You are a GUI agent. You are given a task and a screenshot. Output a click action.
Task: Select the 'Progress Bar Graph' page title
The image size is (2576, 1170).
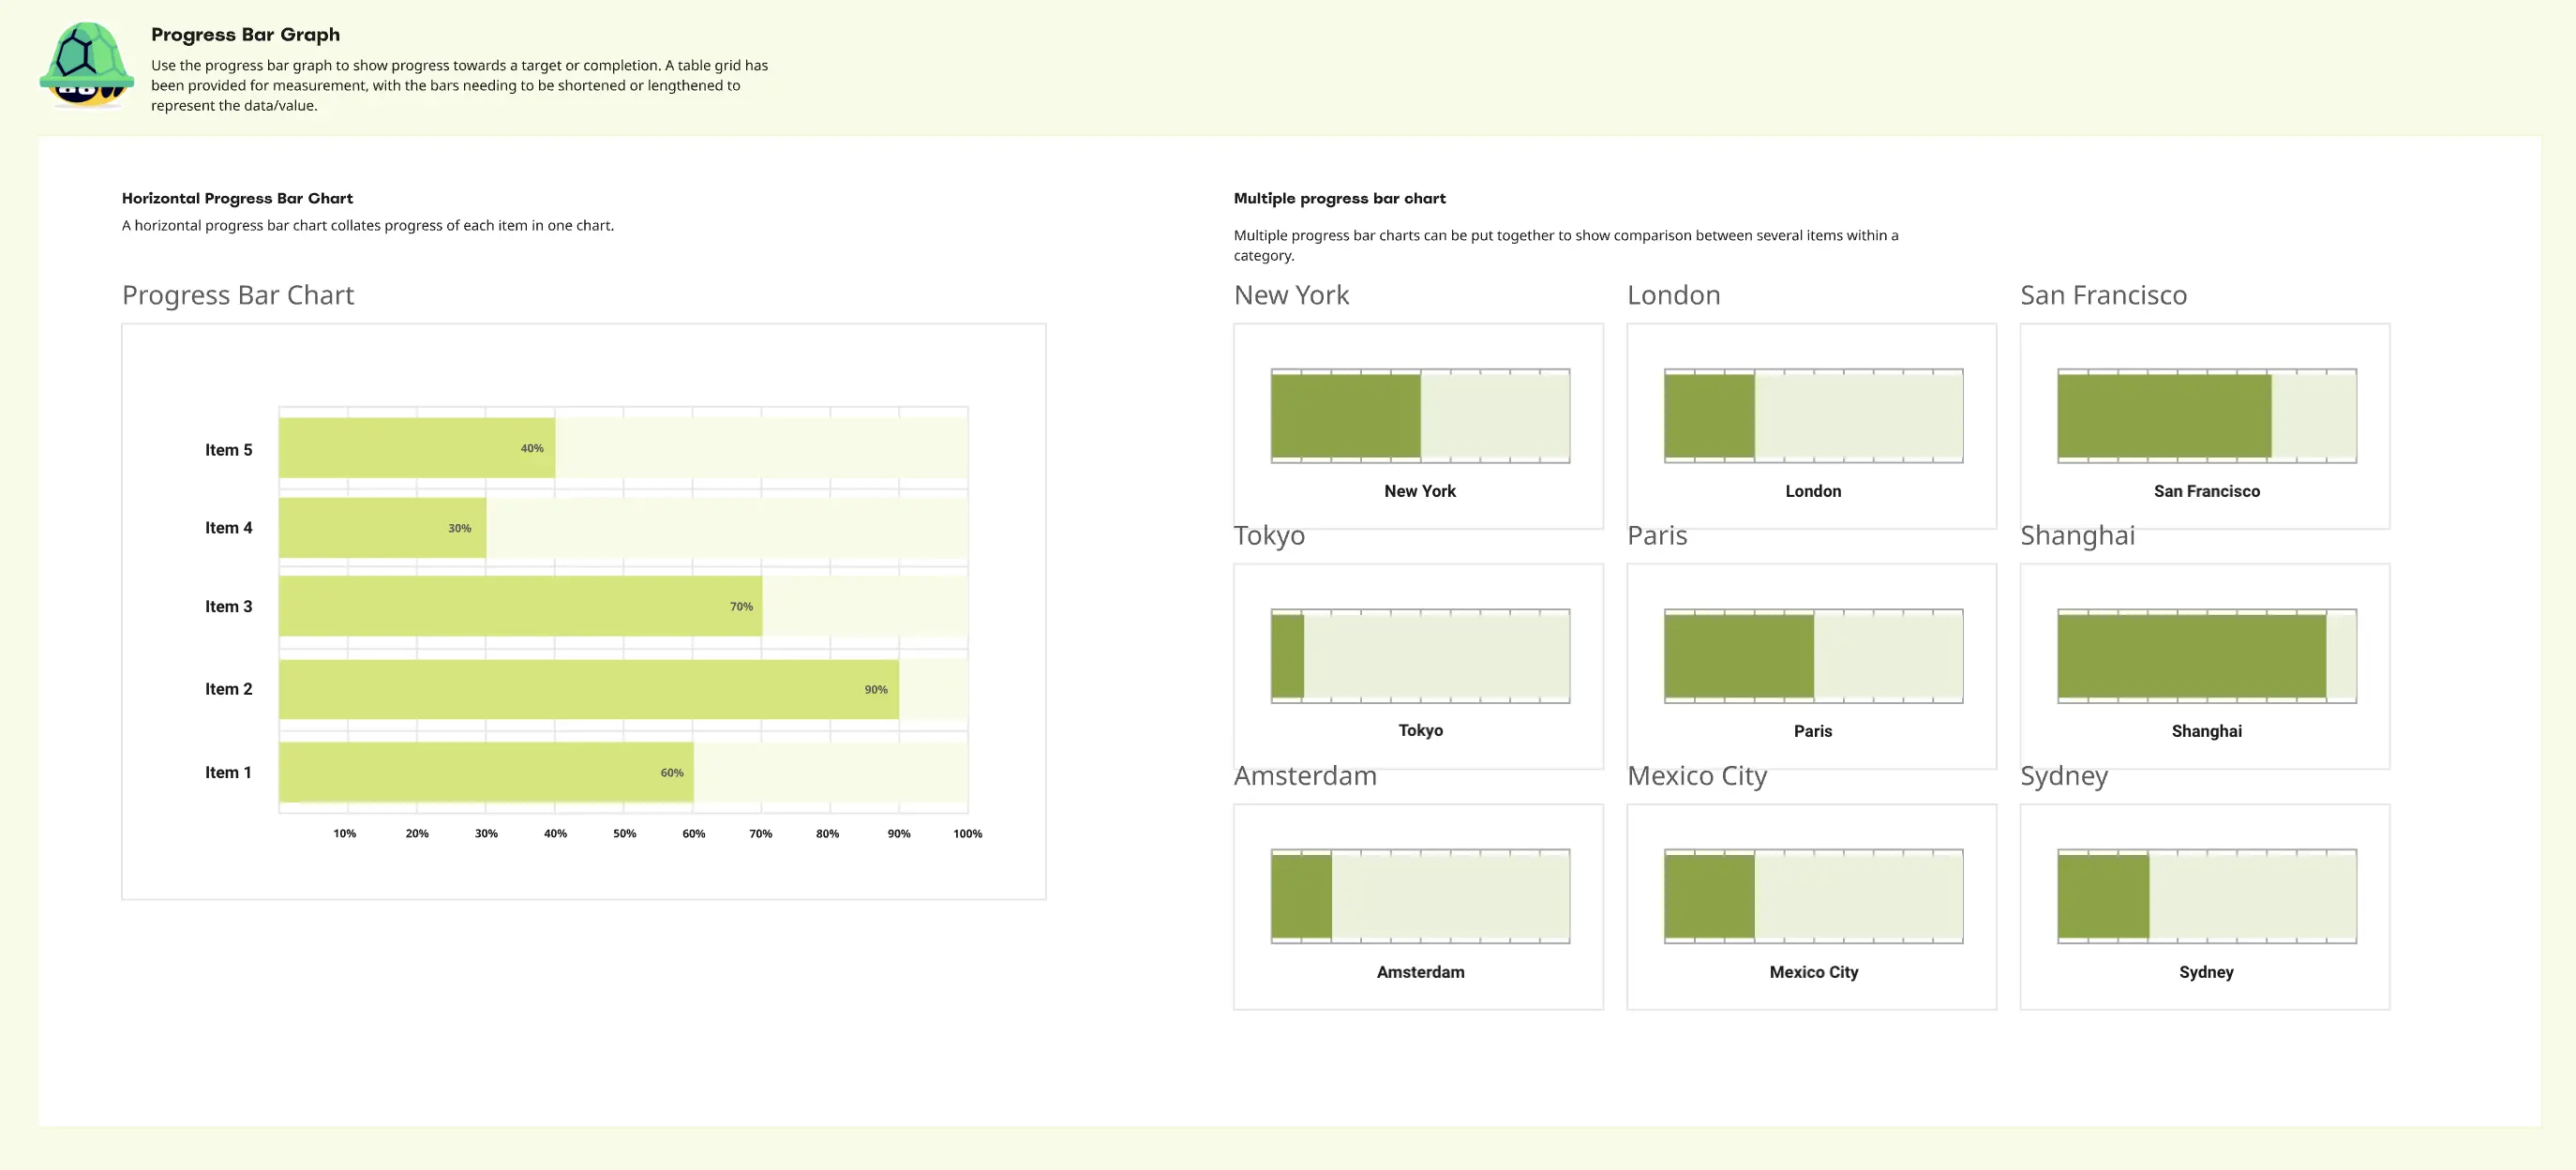coord(245,34)
